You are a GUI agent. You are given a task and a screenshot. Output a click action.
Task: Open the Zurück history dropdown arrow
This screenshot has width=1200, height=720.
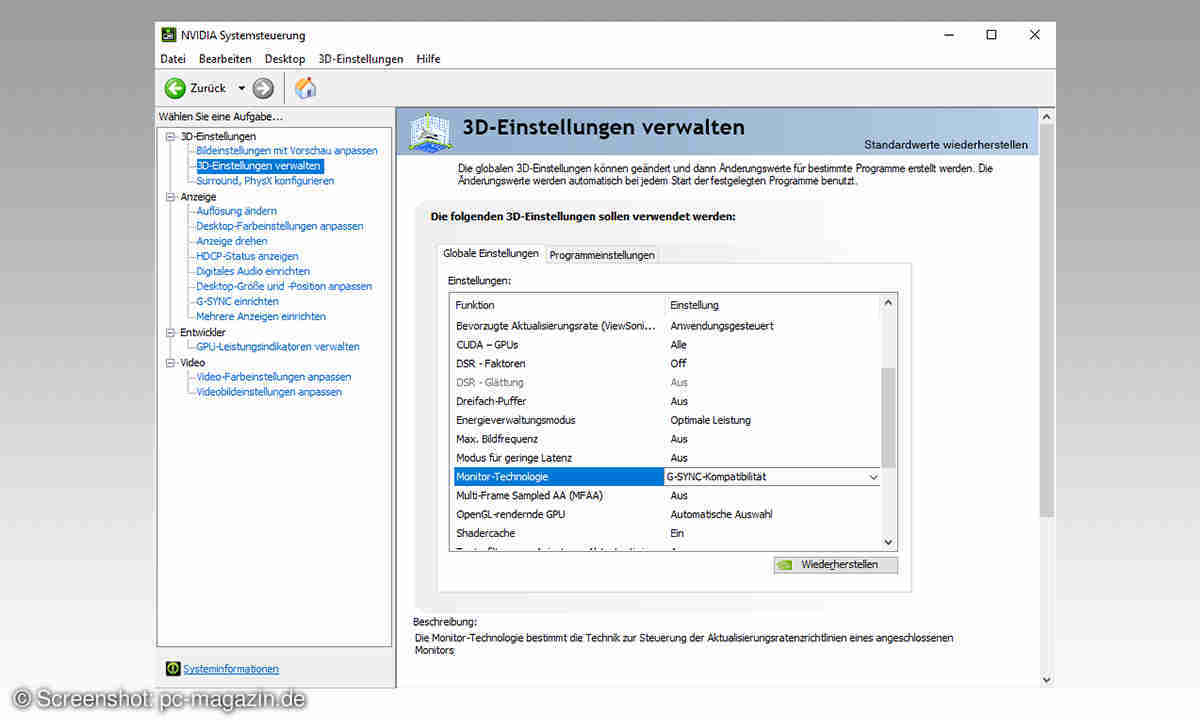pos(241,88)
